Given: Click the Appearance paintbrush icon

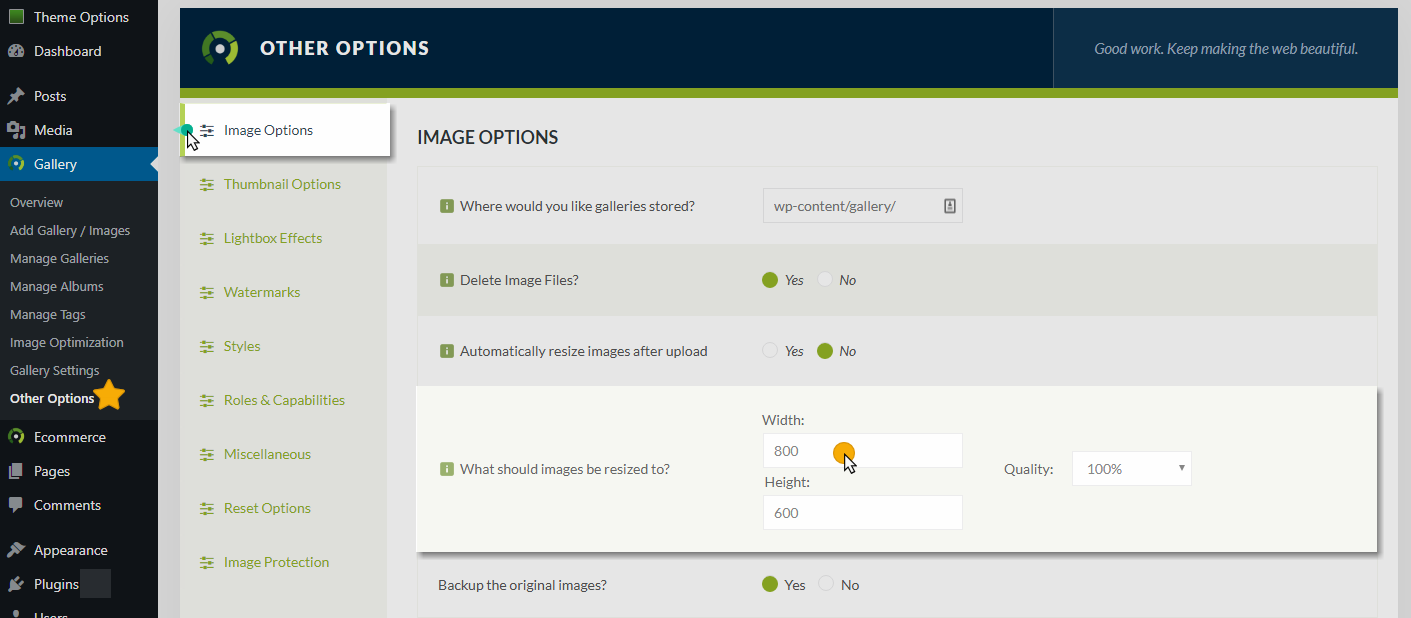Looking at the screenshot, I should tap(16, 550).
